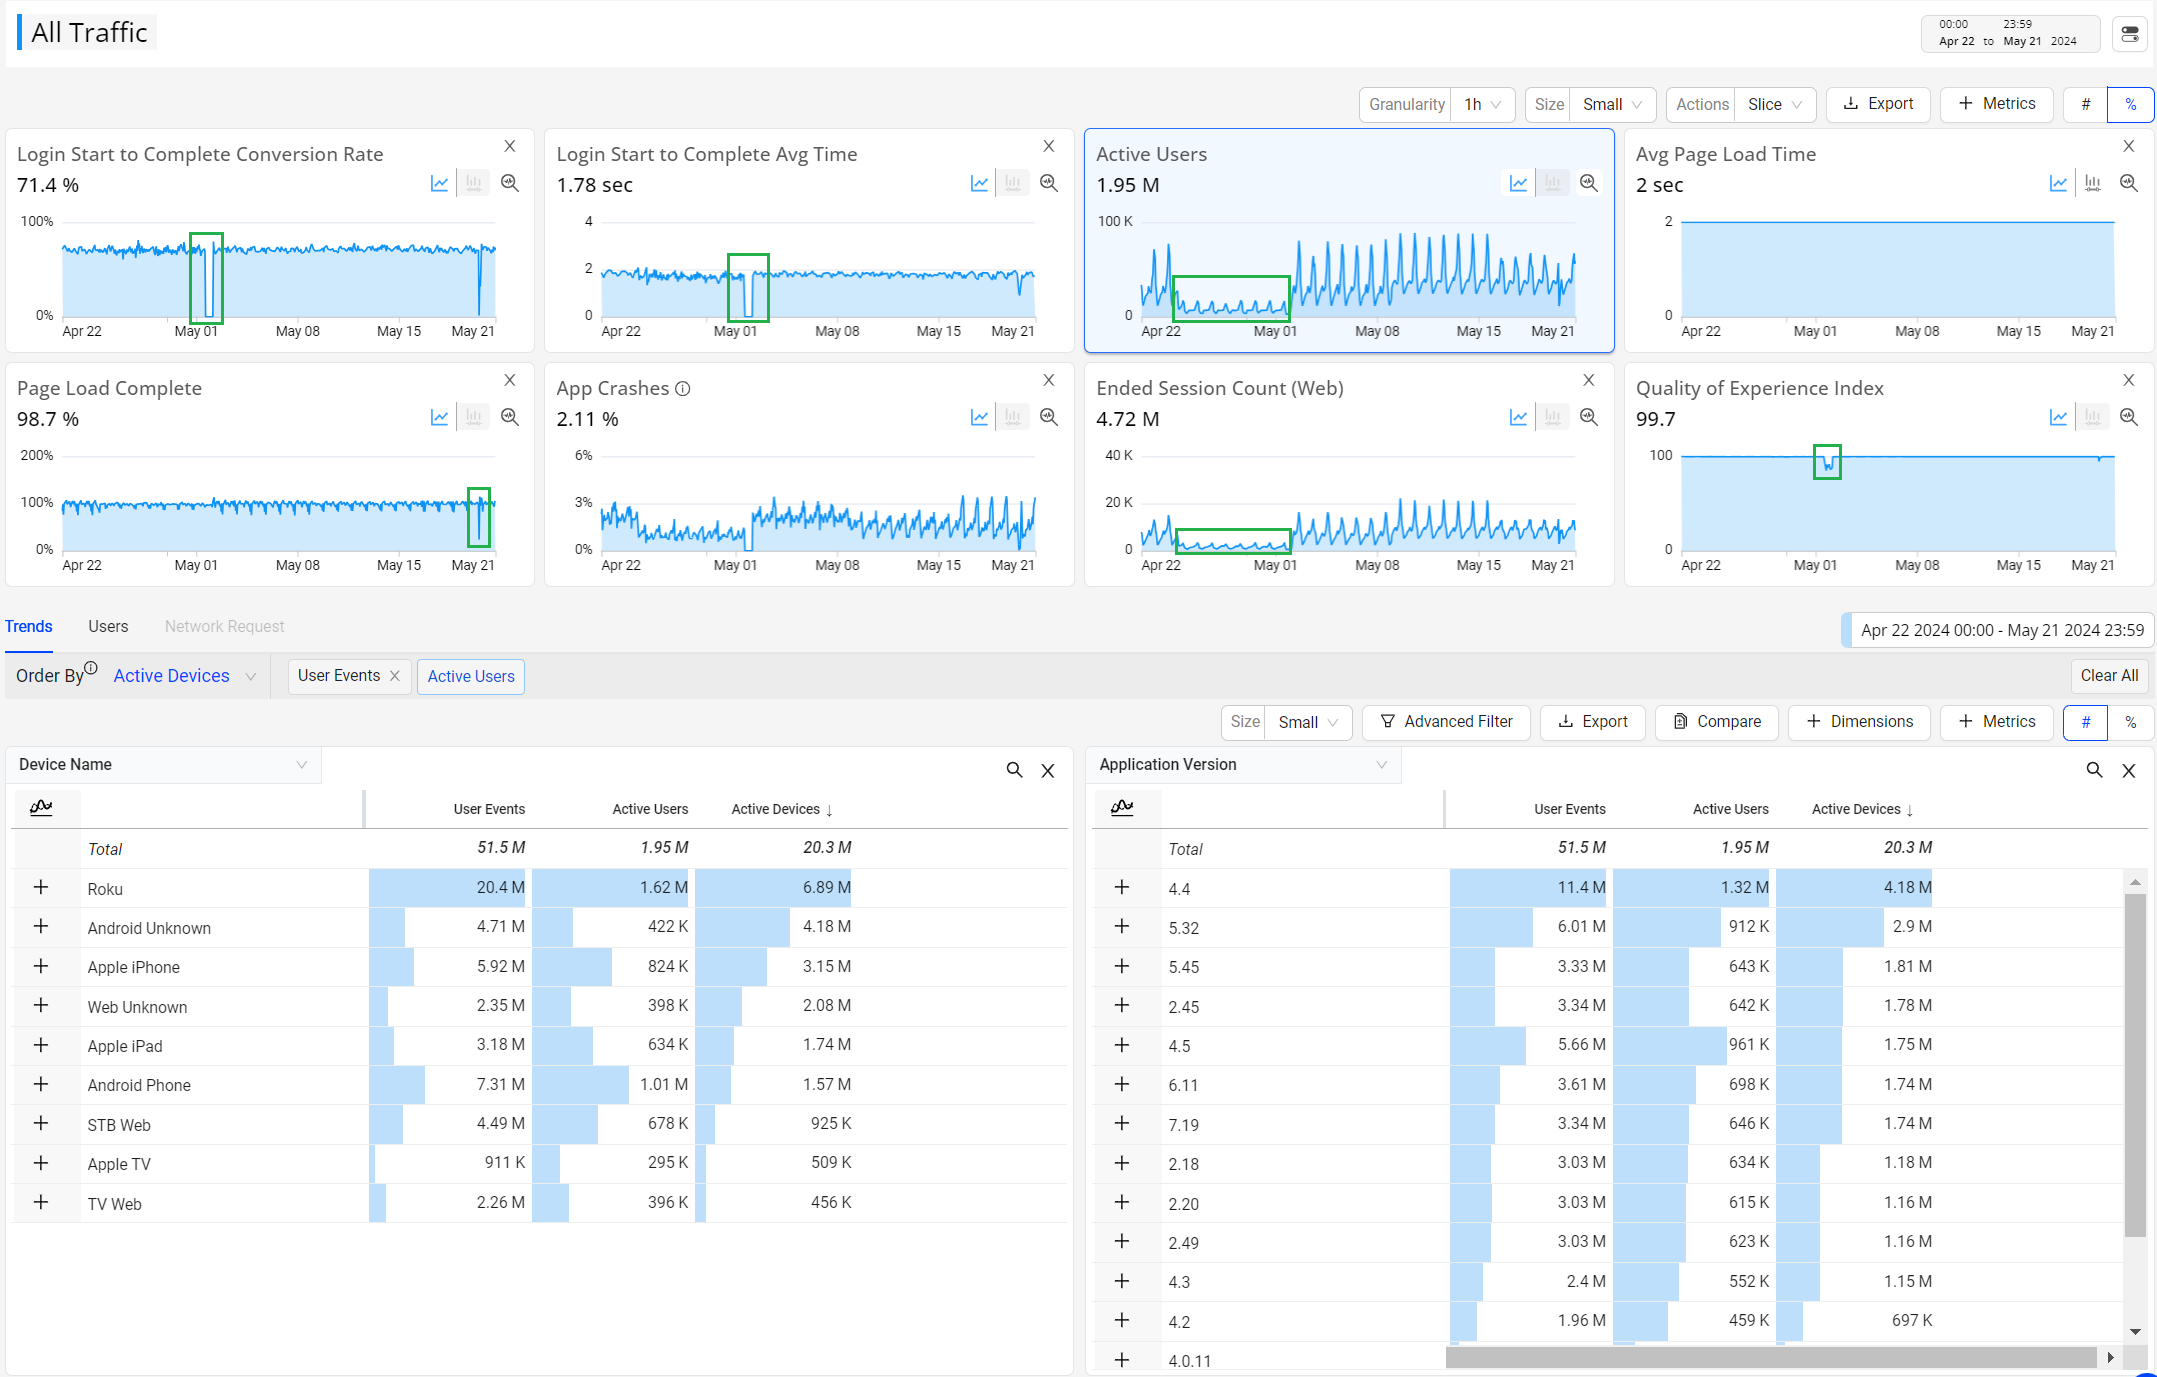
Task: Switch to the Users tab
Action: pyautogui.click(x=108, y=626)
